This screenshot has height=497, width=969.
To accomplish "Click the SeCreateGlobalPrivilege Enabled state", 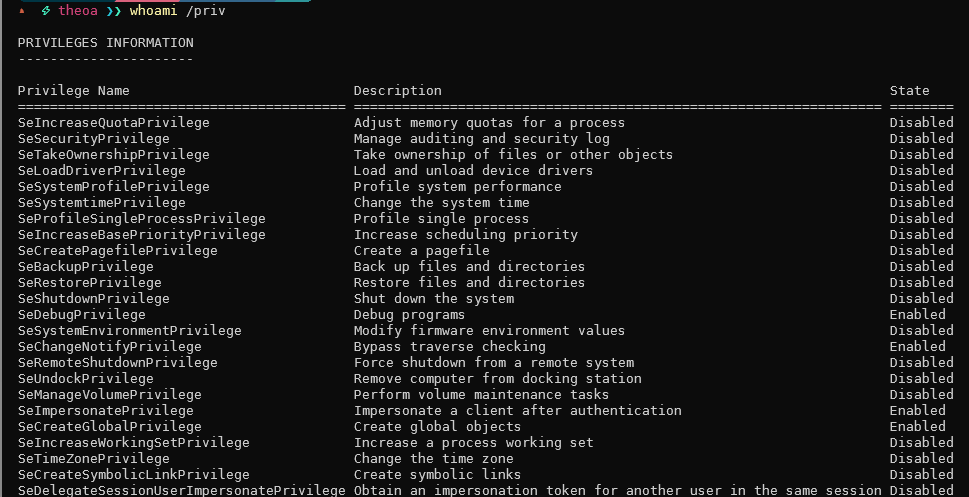I will (x=917, y=427).
